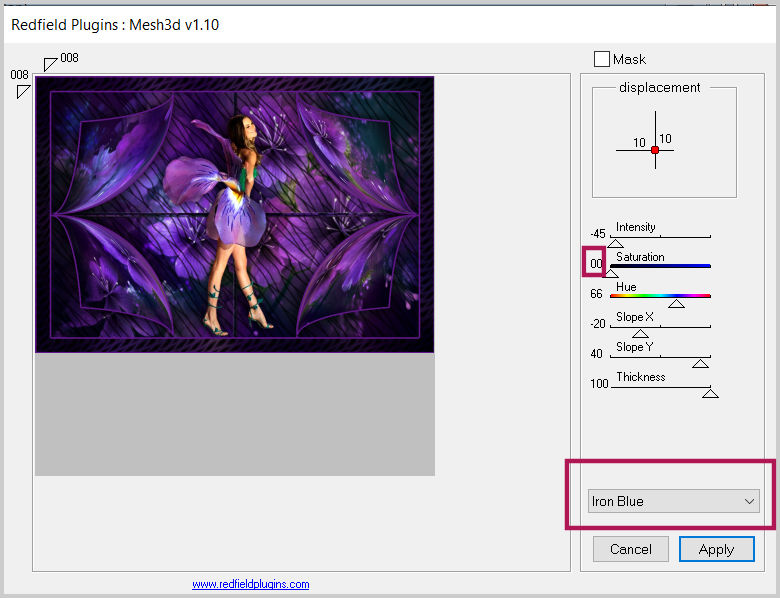780x598 pixels.
Task: Open the www.redfieldplugins.com link
Action: tap(251, 584)
